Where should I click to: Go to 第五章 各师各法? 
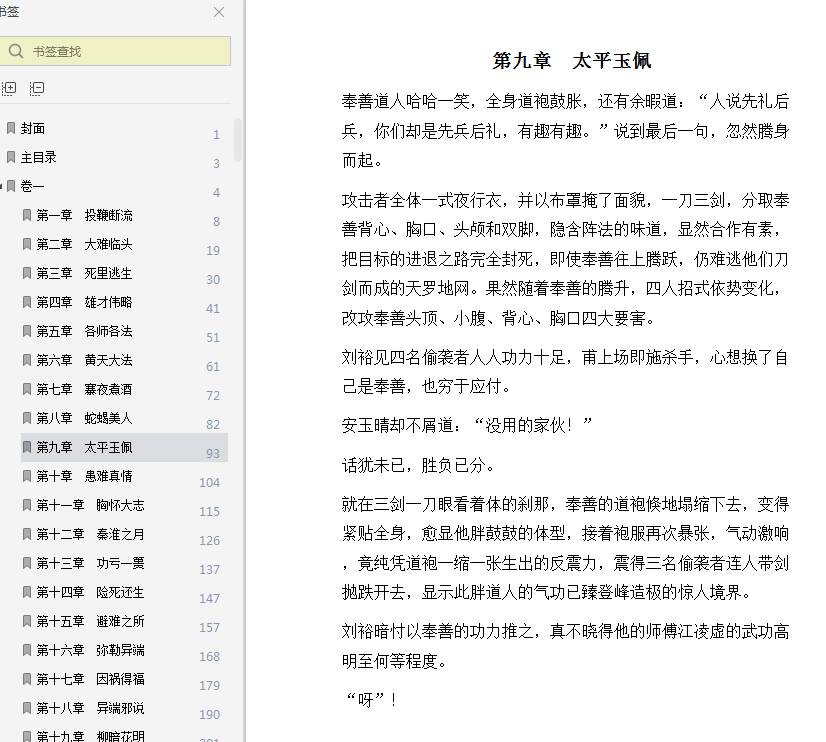84,331
